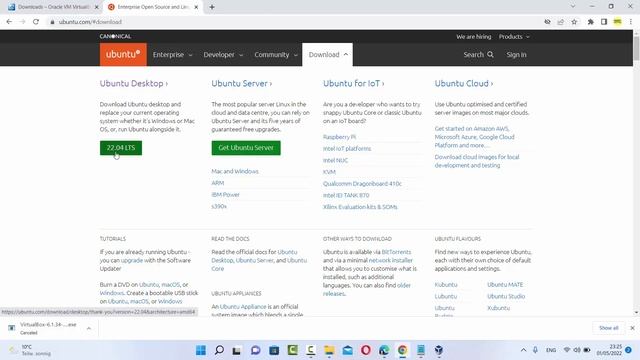
Task: Click the share page icon in the address bar
Action: click(561, 22)
